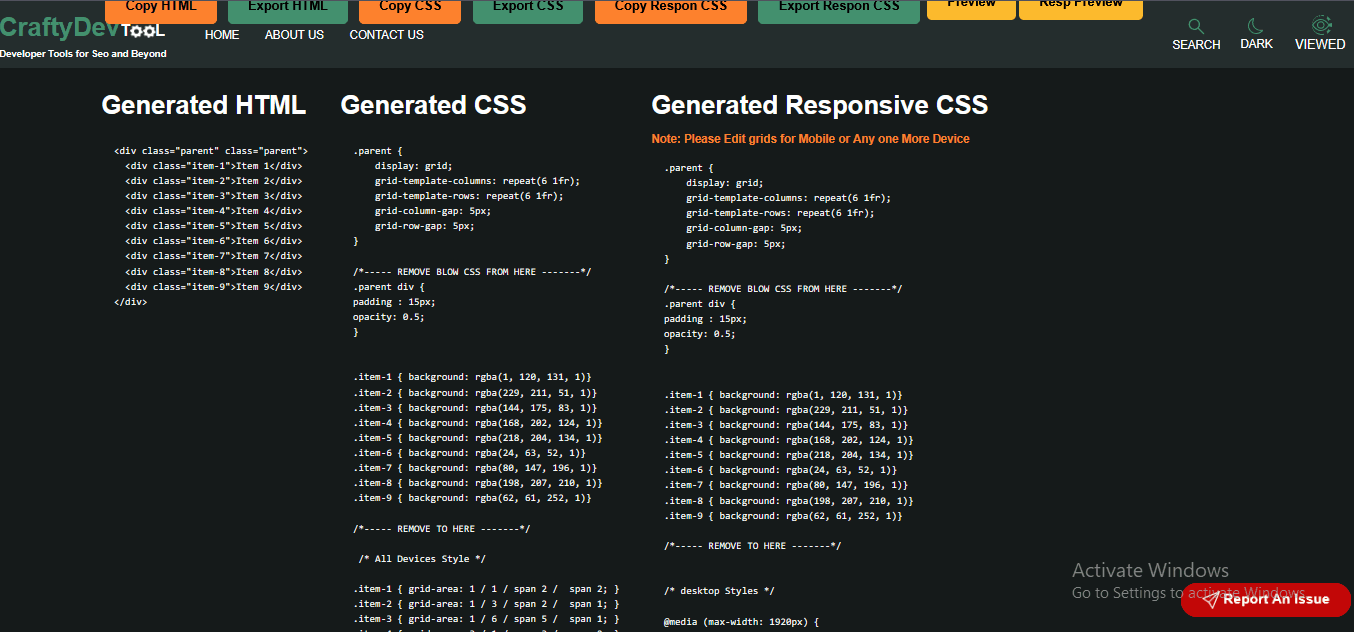Open the Search magnifier icon
The width and height of the screenshot is (1354, 632).
[x=1196, y=25]
